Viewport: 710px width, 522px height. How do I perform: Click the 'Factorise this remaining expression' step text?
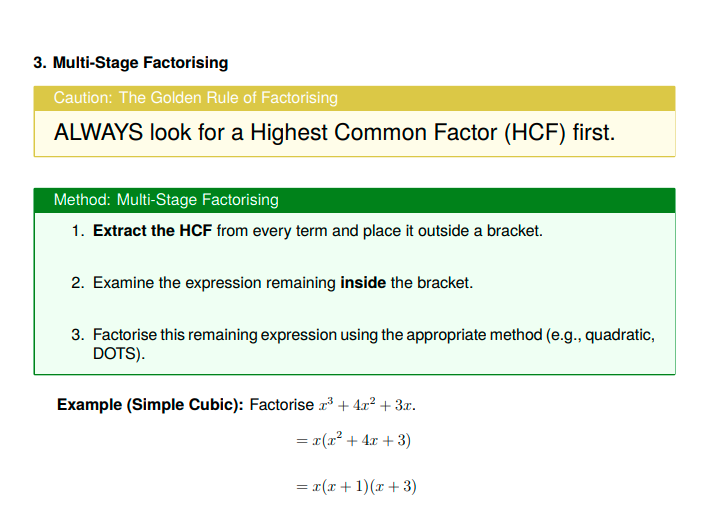pyautogui.click(x=215, y=335)
